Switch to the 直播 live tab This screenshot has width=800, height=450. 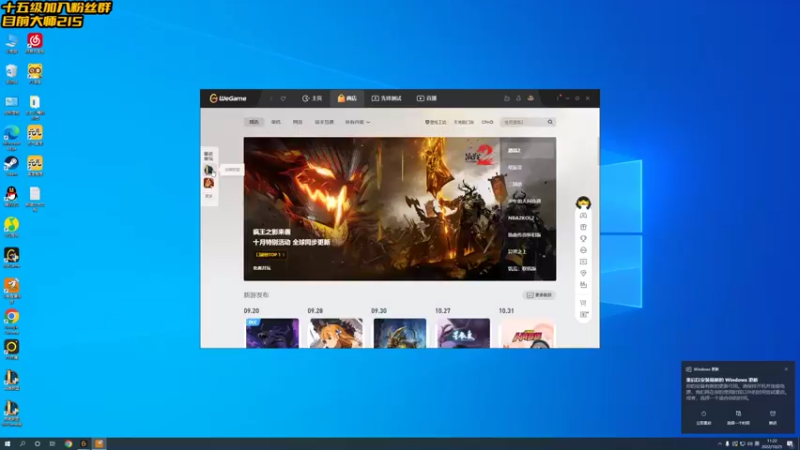click(427, 98)
